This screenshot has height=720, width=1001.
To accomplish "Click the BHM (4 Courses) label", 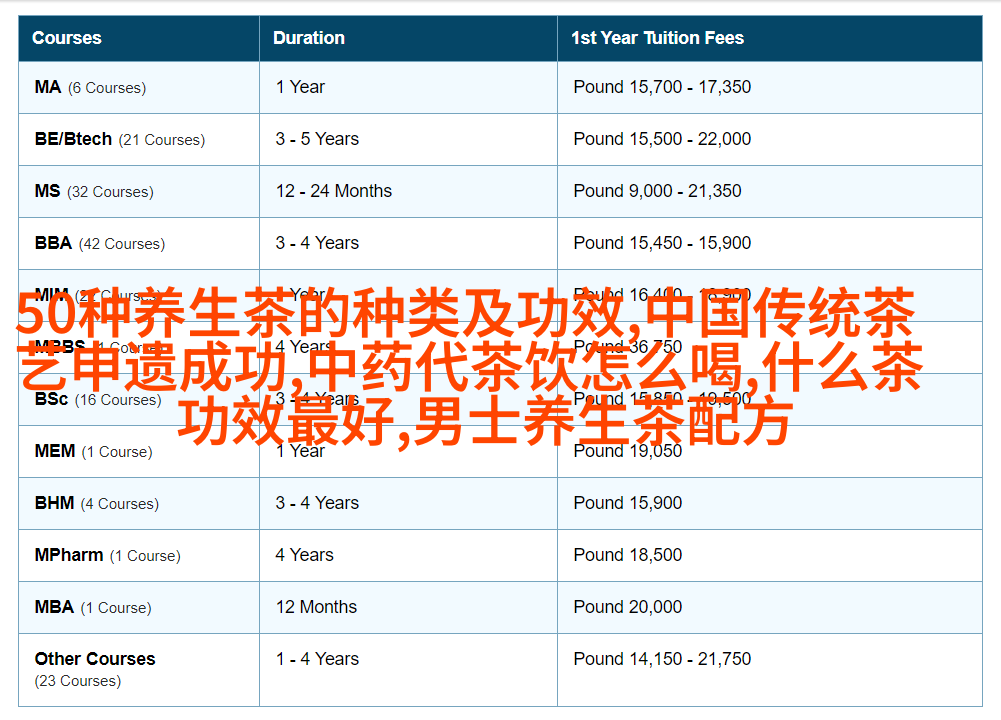I will tap(96, 503).
